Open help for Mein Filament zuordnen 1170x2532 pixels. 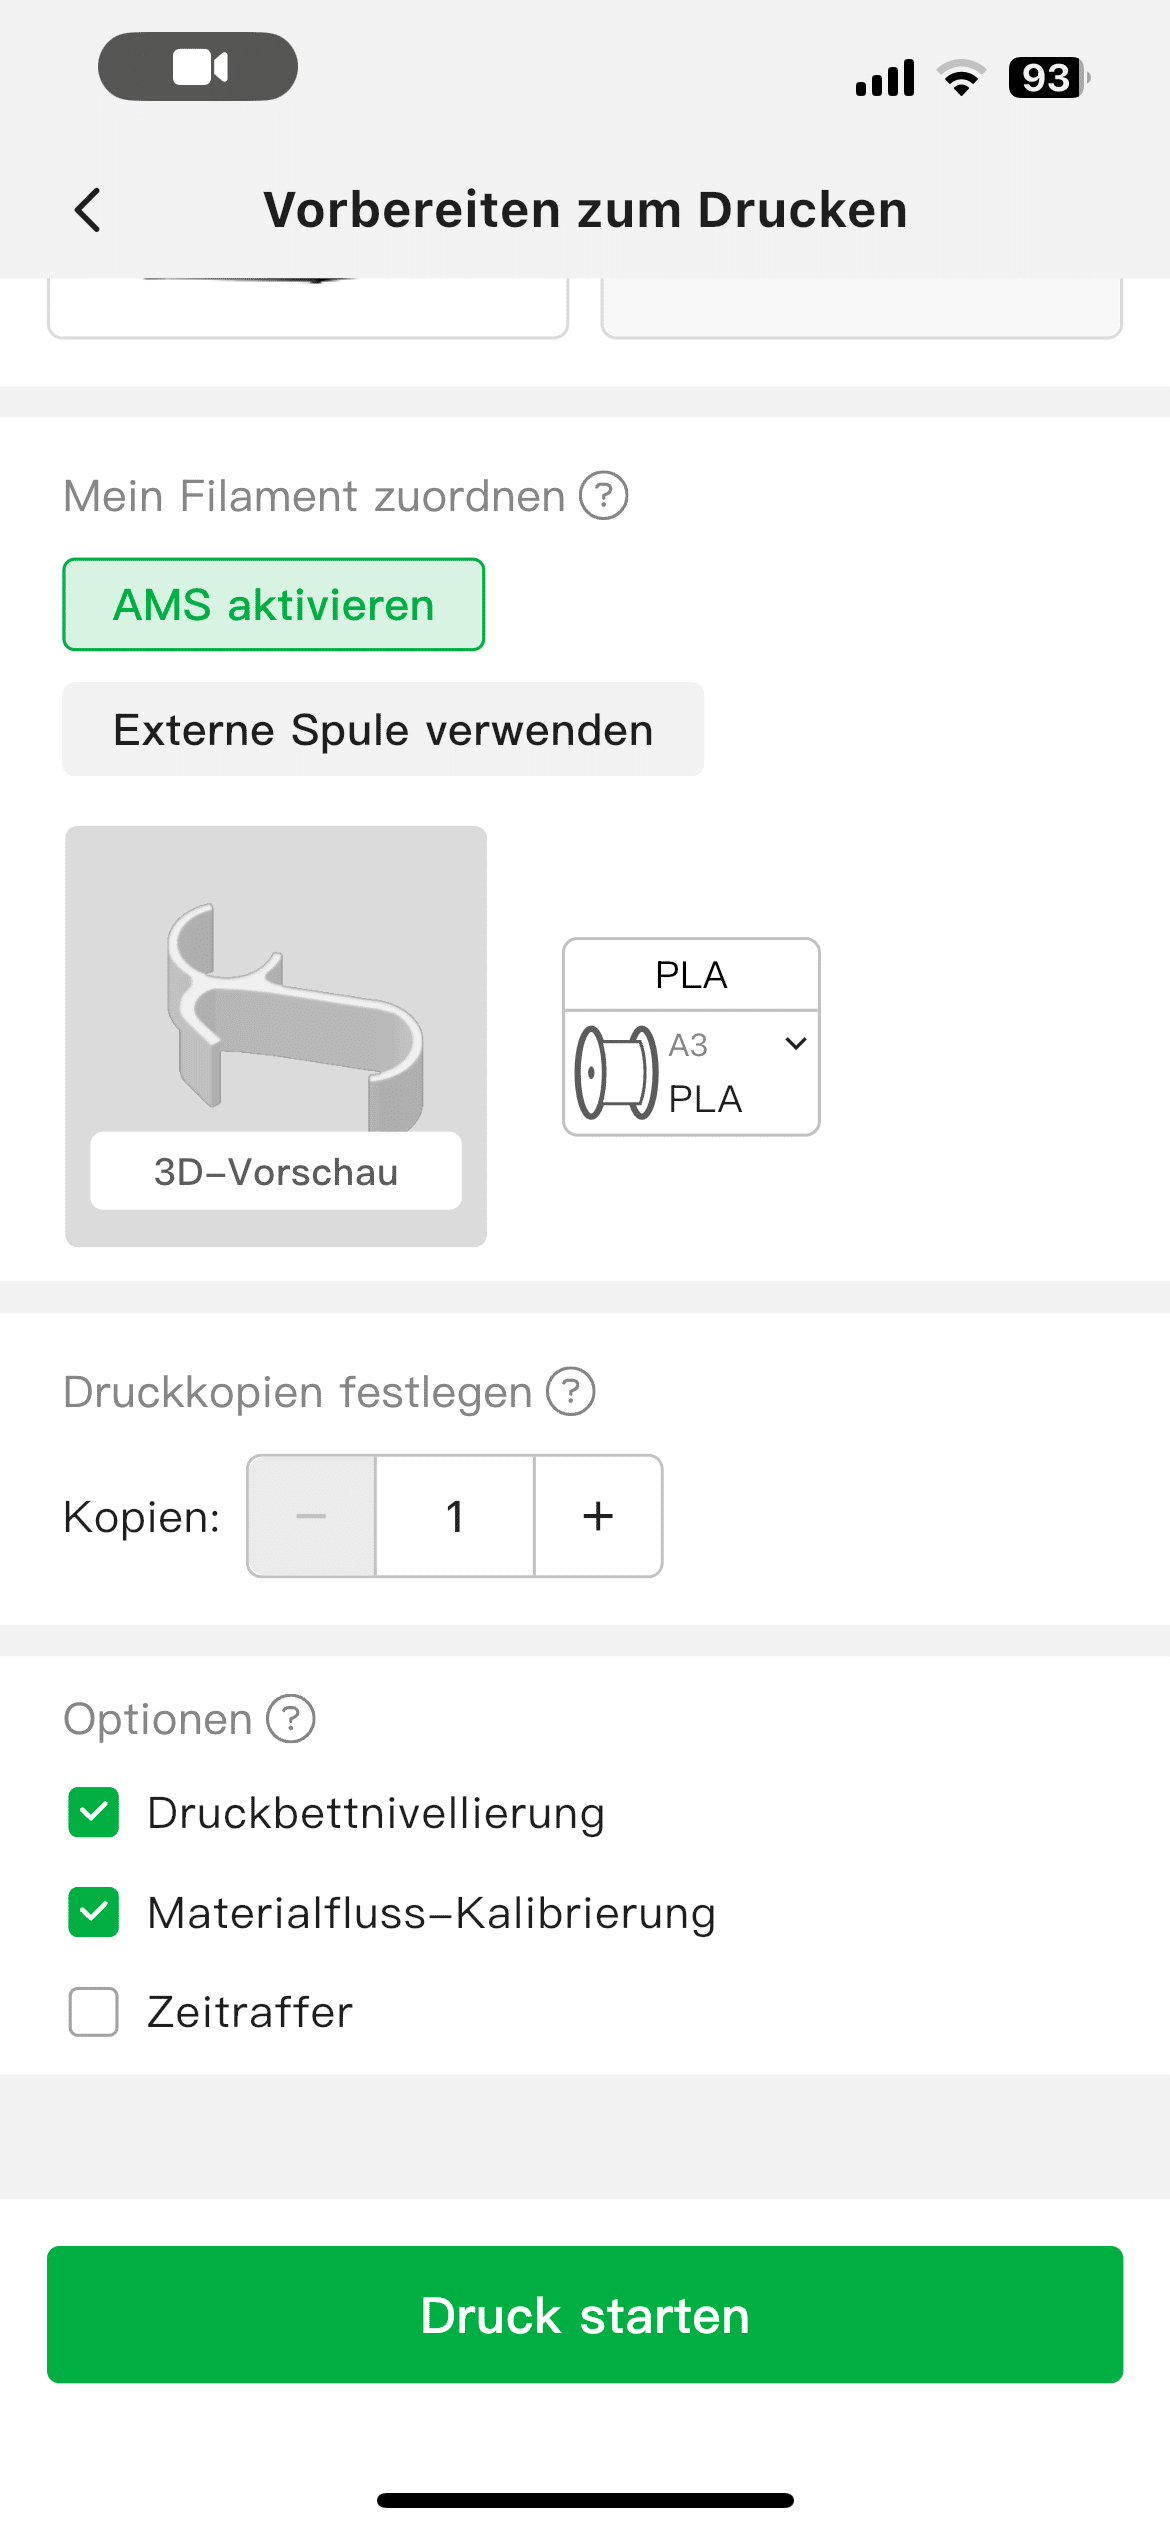(x=604, y=496)
